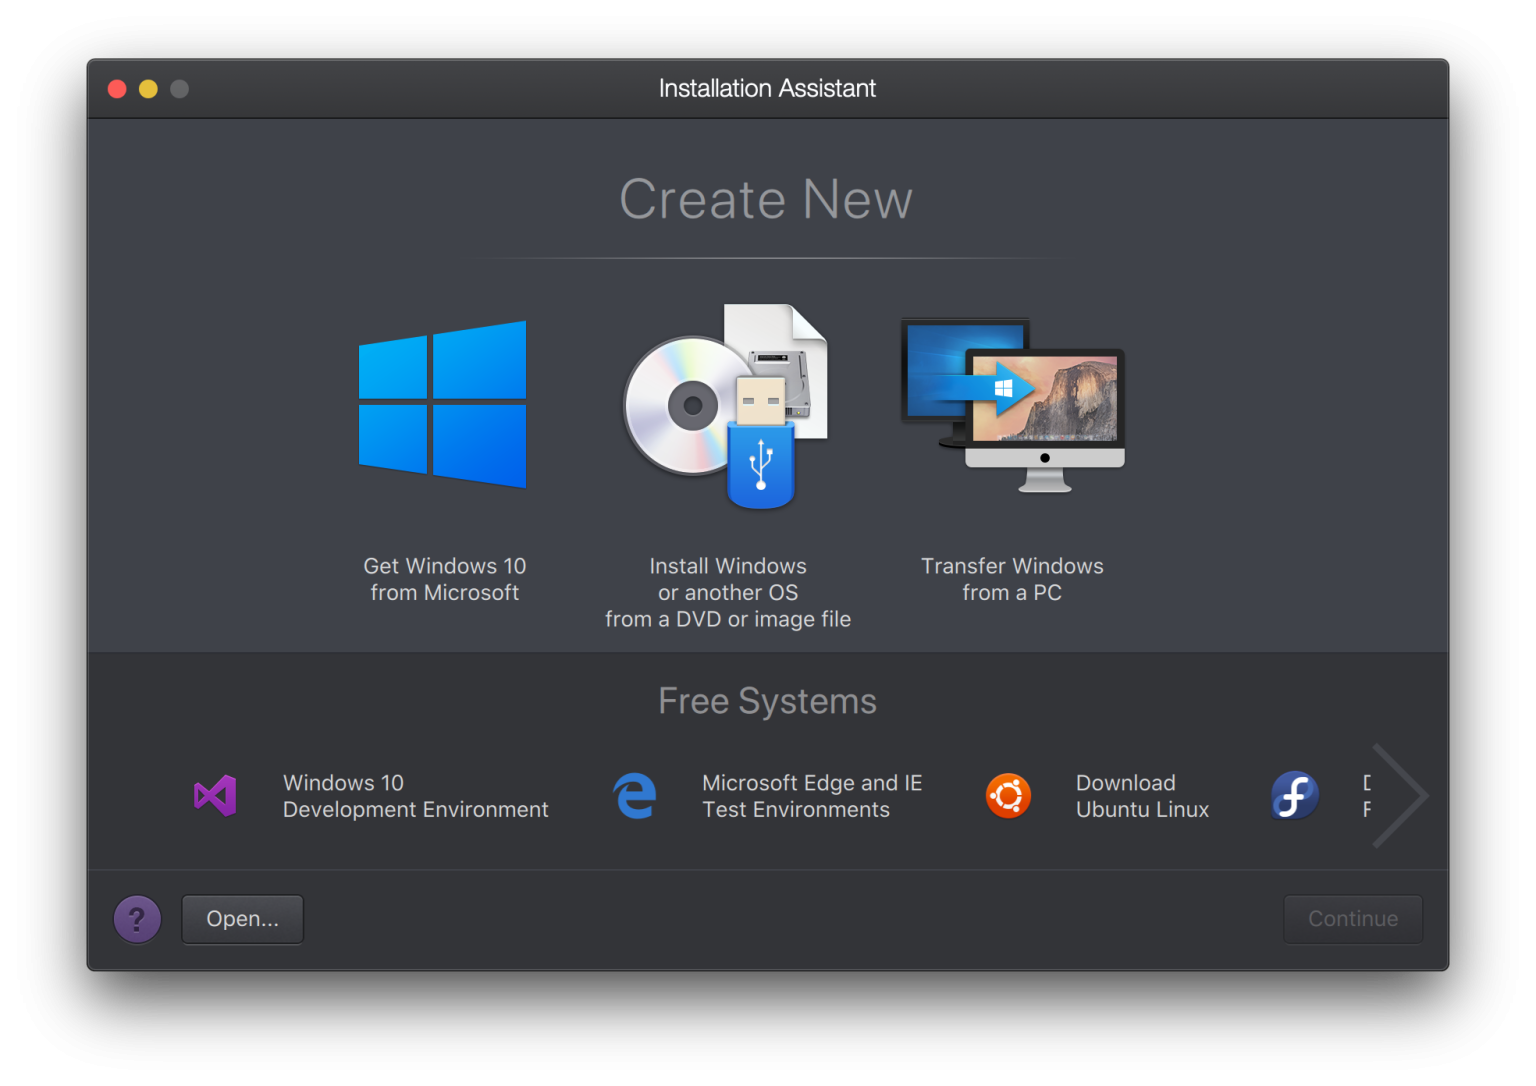Click Download Ubuntu Linux
Viewport: 1536px width, 1086px height.
click(1142, 795)
